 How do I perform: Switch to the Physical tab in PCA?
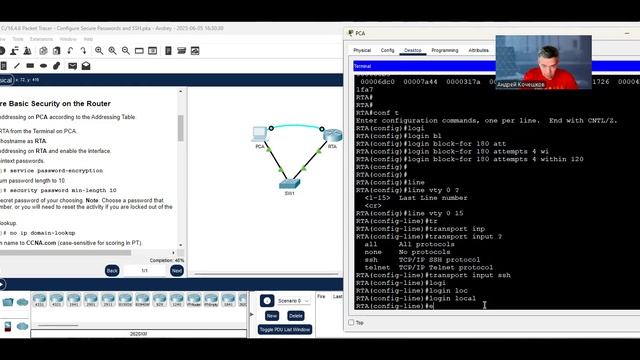[362, 50]
